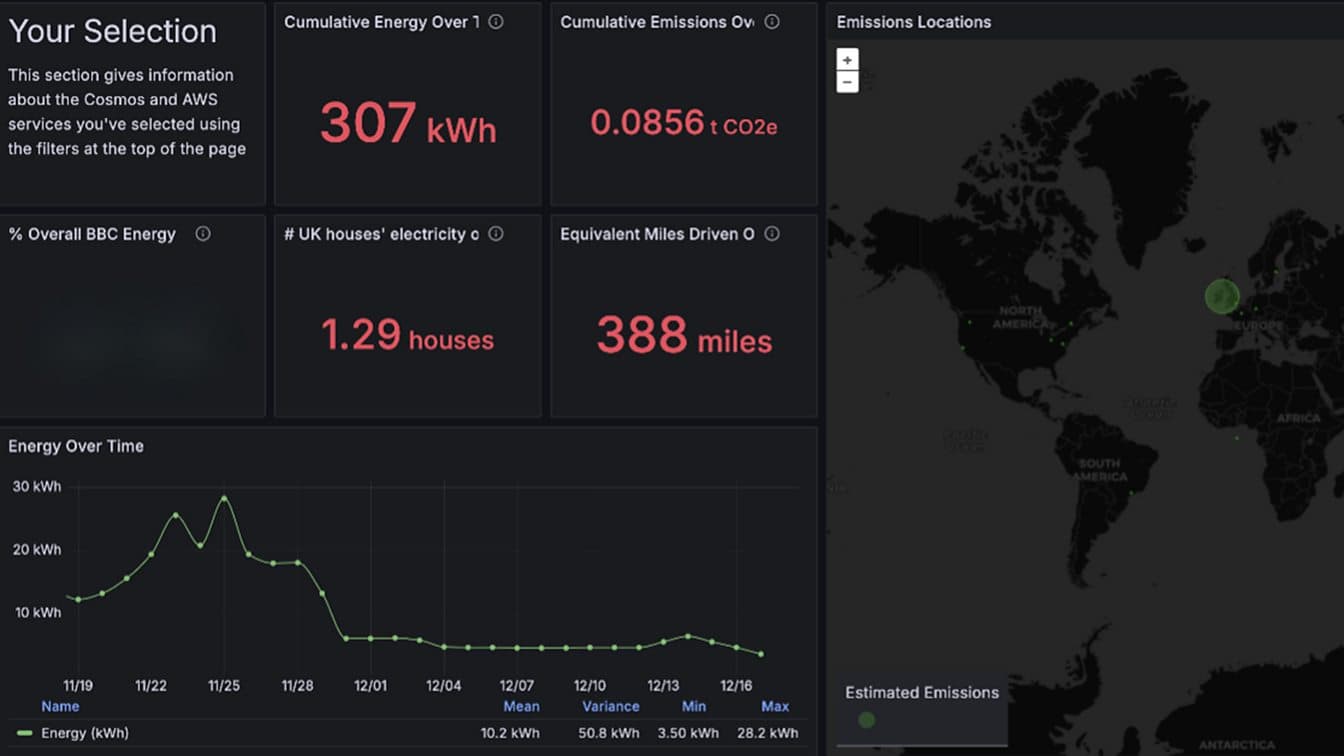Open the info tooltip on Cumulative Energy panel
The image size is (1344, 756).
(x=497, y=21)
